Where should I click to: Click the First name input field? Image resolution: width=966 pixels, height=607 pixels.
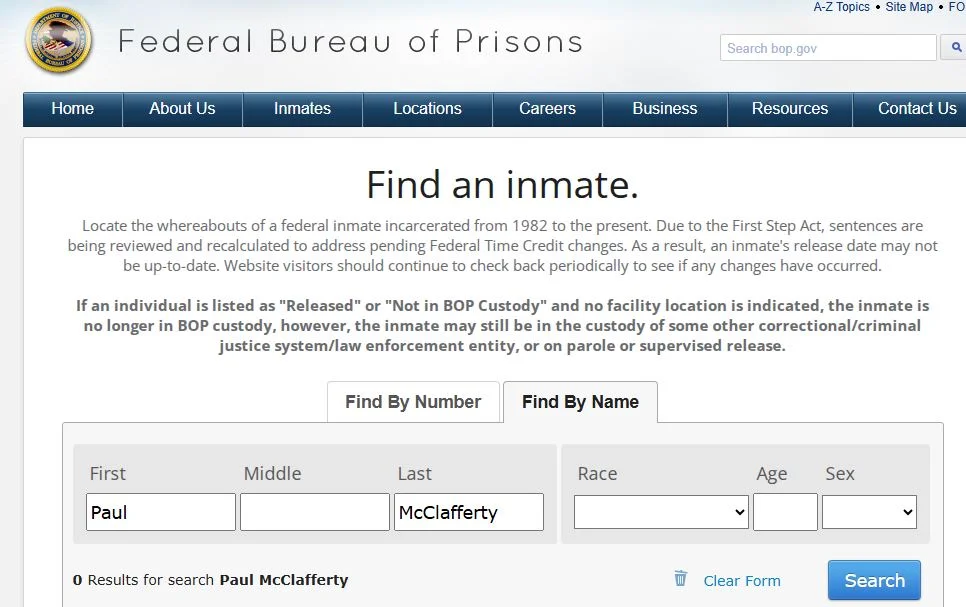161,512
